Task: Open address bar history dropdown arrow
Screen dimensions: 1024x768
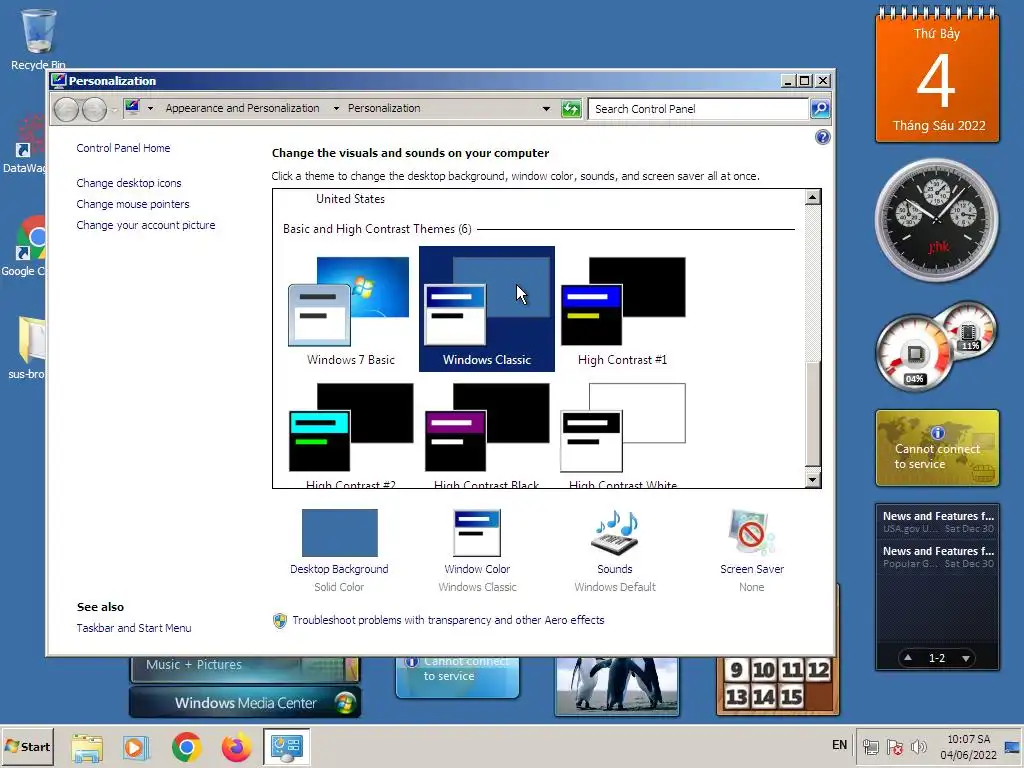Action: pyautogui.click(x=546, y=109)
